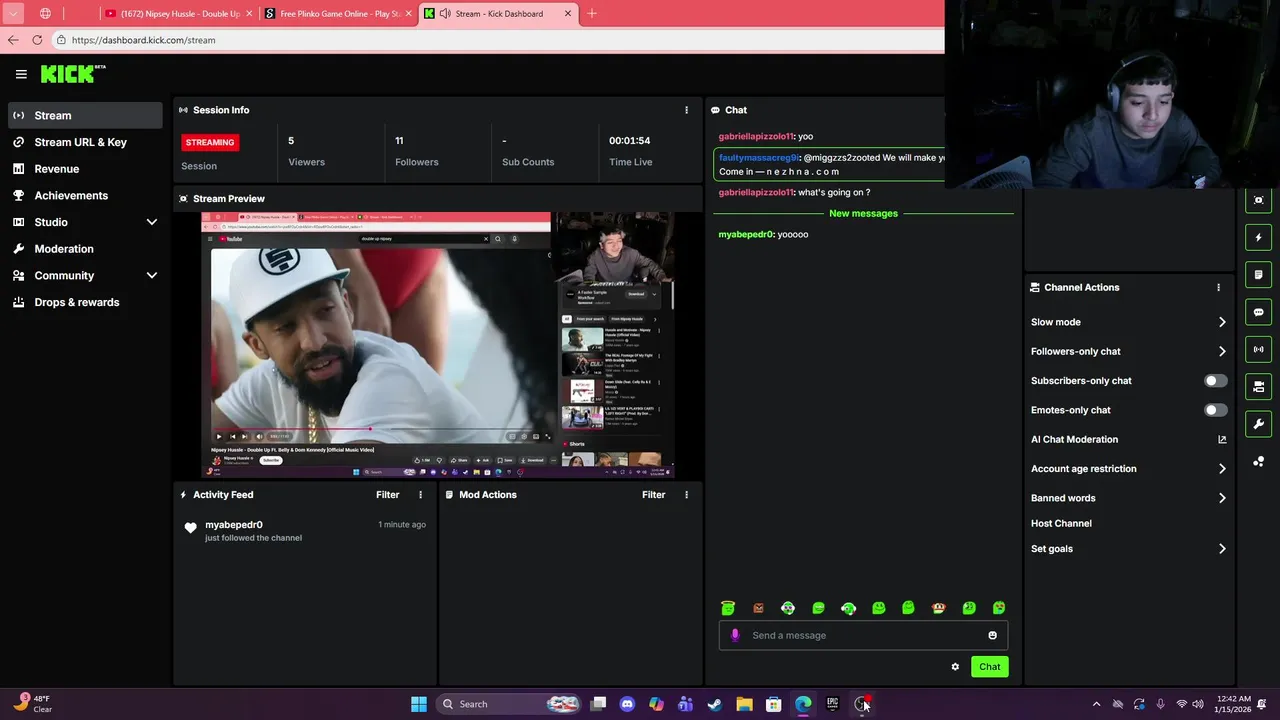Expand Followers-only chat settings
1280x720 pixels.
pyautogui.click(x=1222, y=351)
